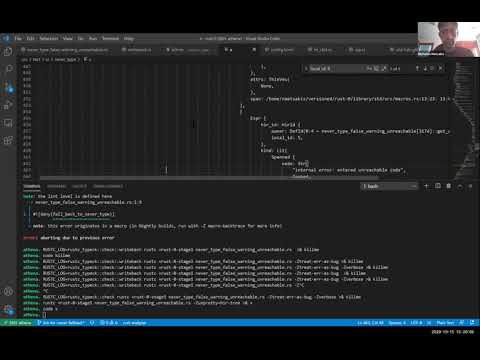480x360 pixels.
Task: Open Manage settings gear in activity bar
Action: (x=8, y=310)
